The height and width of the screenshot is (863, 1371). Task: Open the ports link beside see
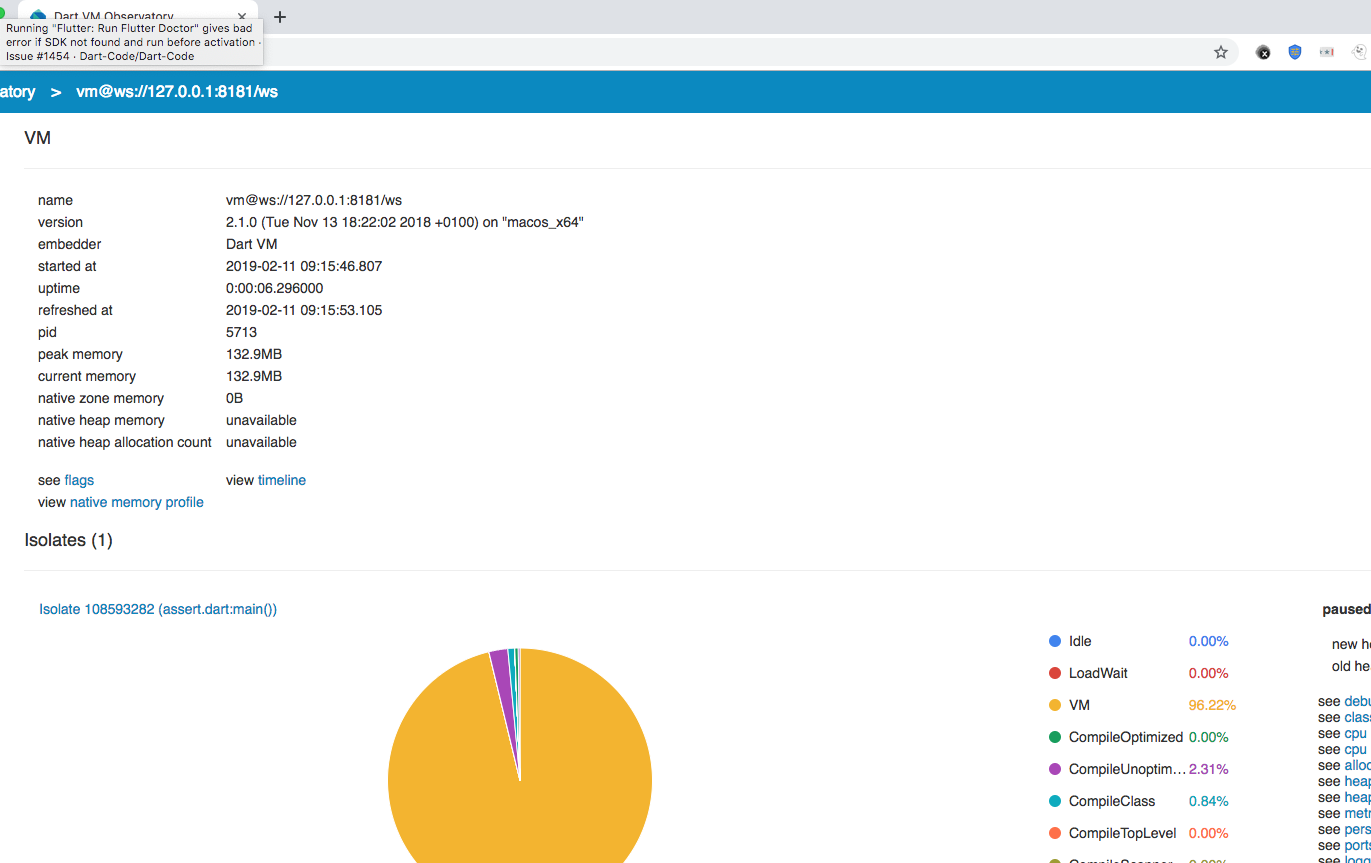pos(1357,845)
